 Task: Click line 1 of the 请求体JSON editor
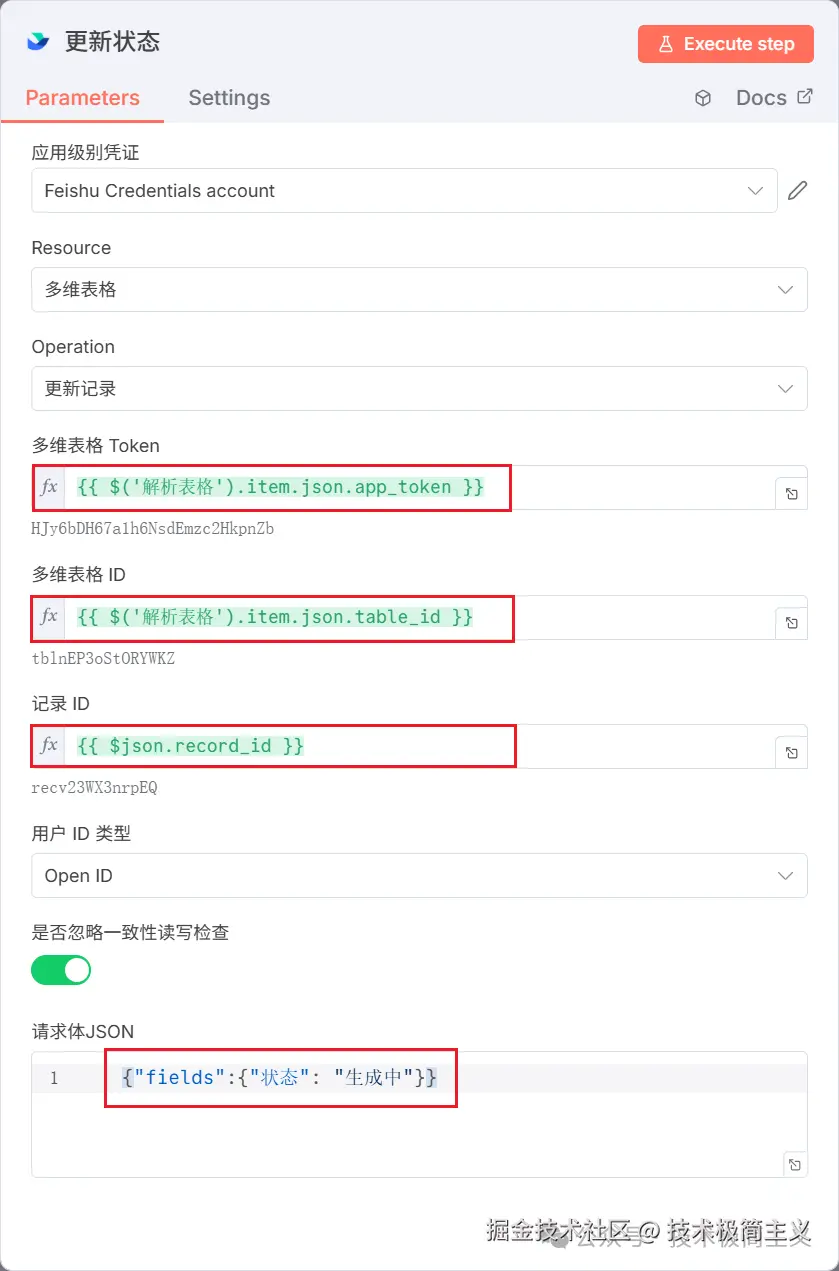280,1078
